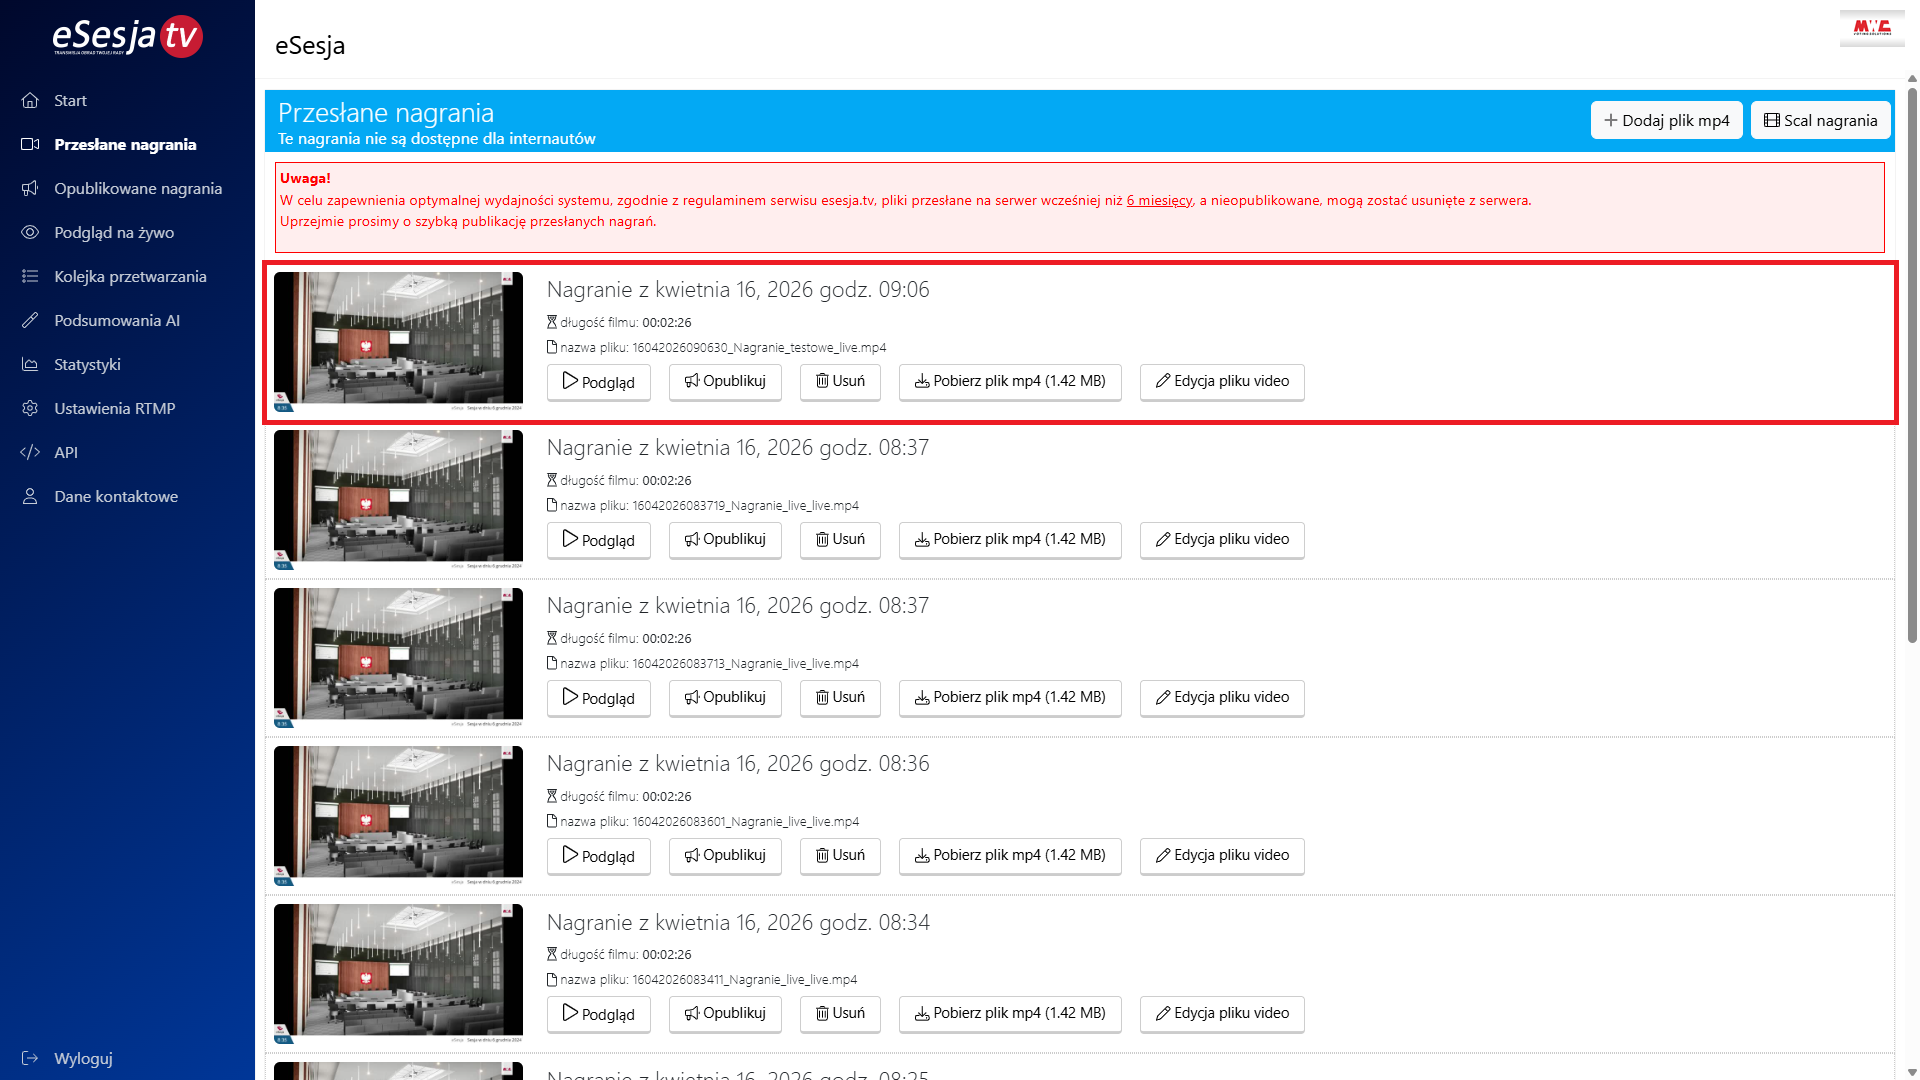Click the Wyloguj logout icon
This screenshot has width=1920, height=1080.
click(30, 1058)
